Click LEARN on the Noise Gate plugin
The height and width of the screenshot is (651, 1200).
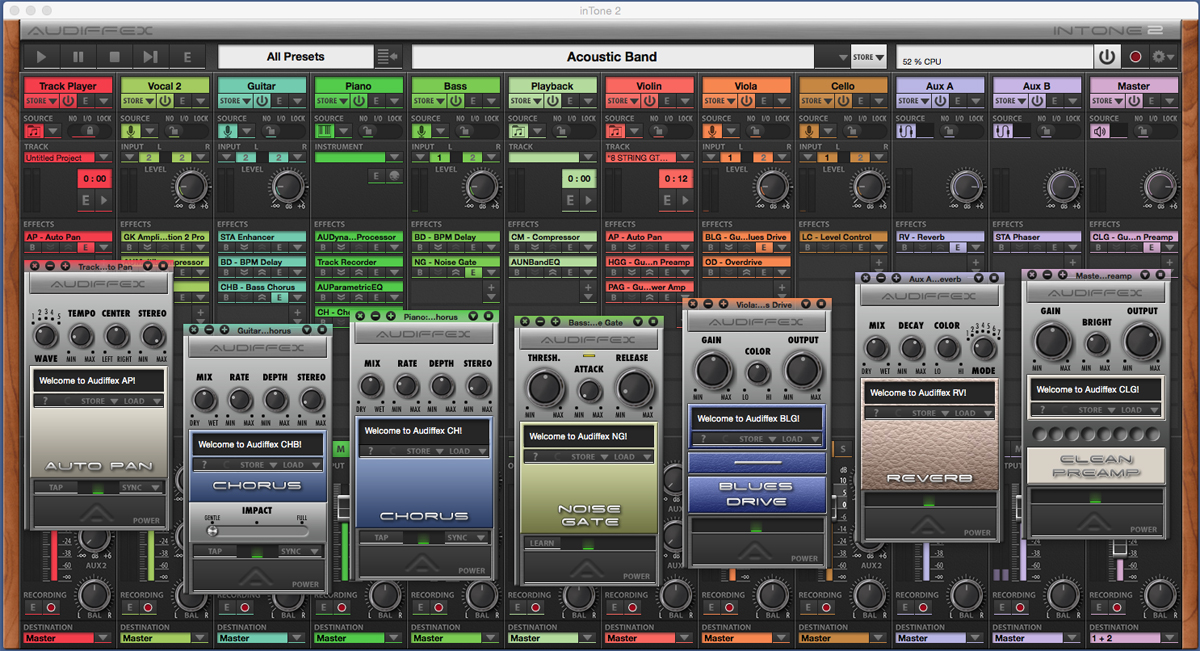[x=543, y=543]
